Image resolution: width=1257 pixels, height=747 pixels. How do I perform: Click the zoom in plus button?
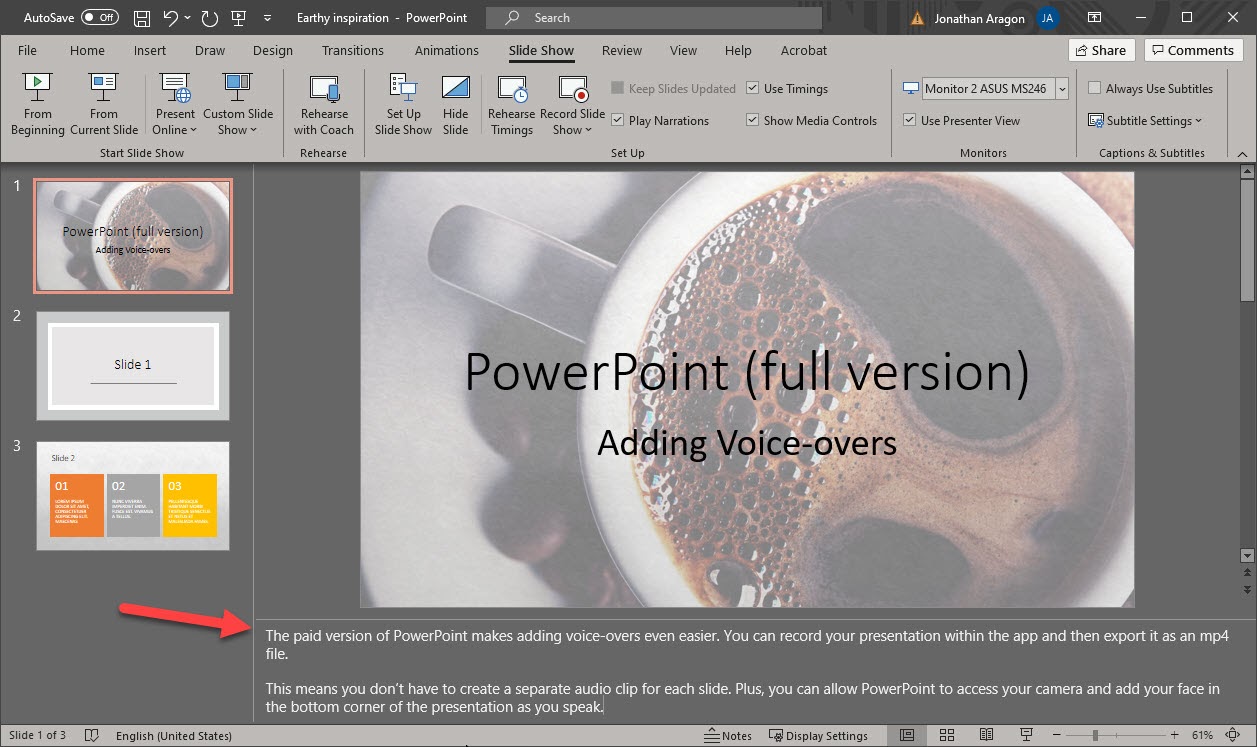coord(1175,735)
